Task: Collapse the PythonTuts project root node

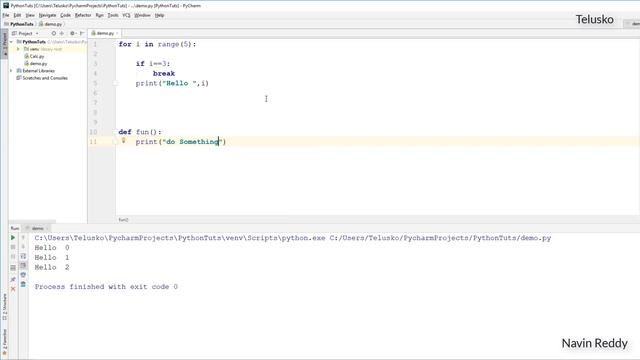Action: tap(11, 42)
